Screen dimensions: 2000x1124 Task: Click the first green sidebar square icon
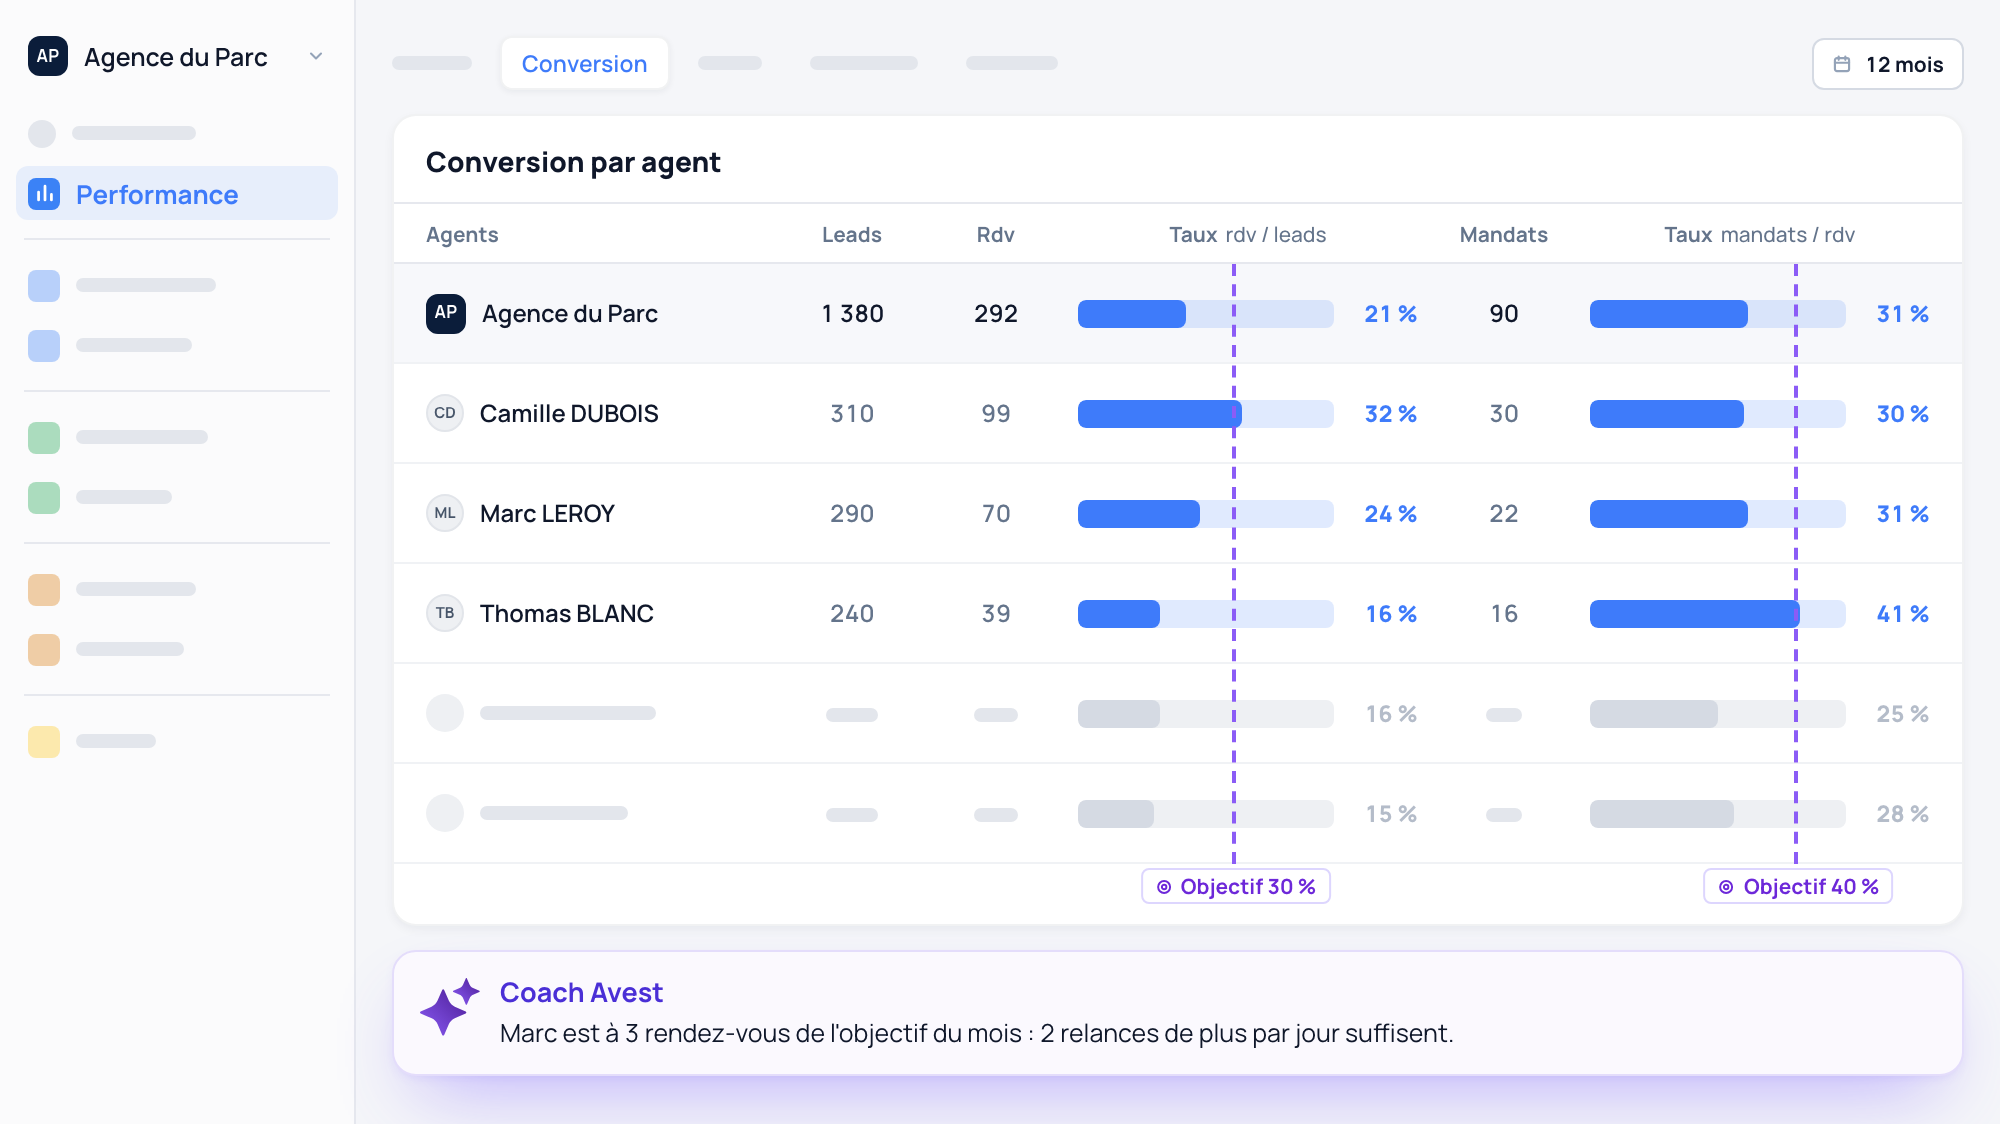[x=44, y=438]
